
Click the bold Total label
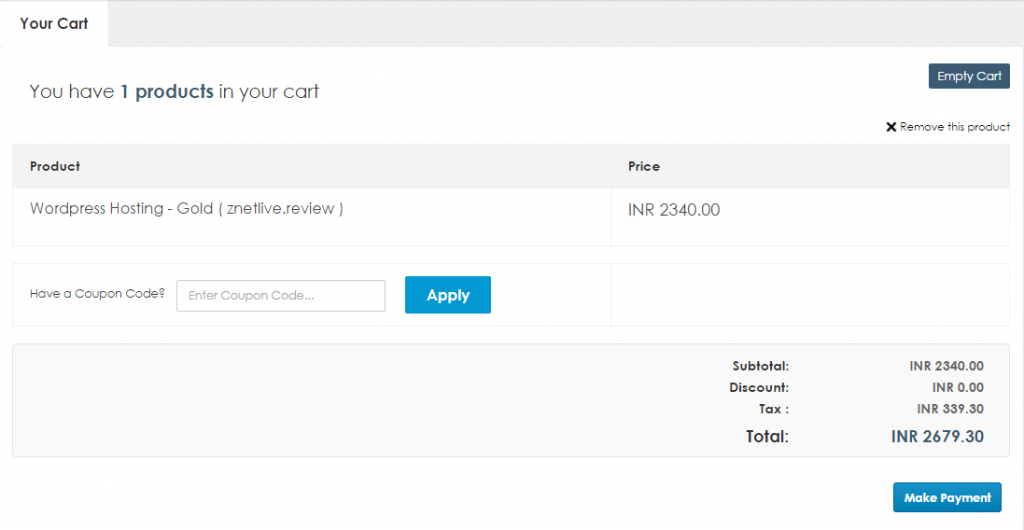(767, 436)
